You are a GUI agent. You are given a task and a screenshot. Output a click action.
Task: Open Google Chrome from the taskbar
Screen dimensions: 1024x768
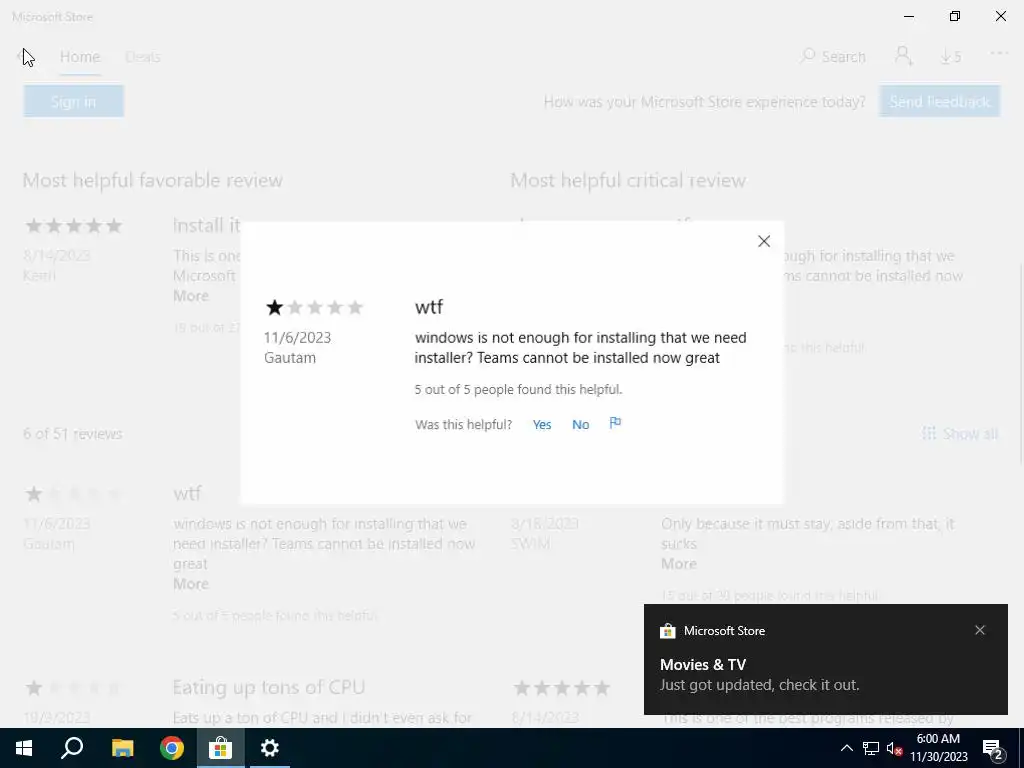click(x=172, y=748)
